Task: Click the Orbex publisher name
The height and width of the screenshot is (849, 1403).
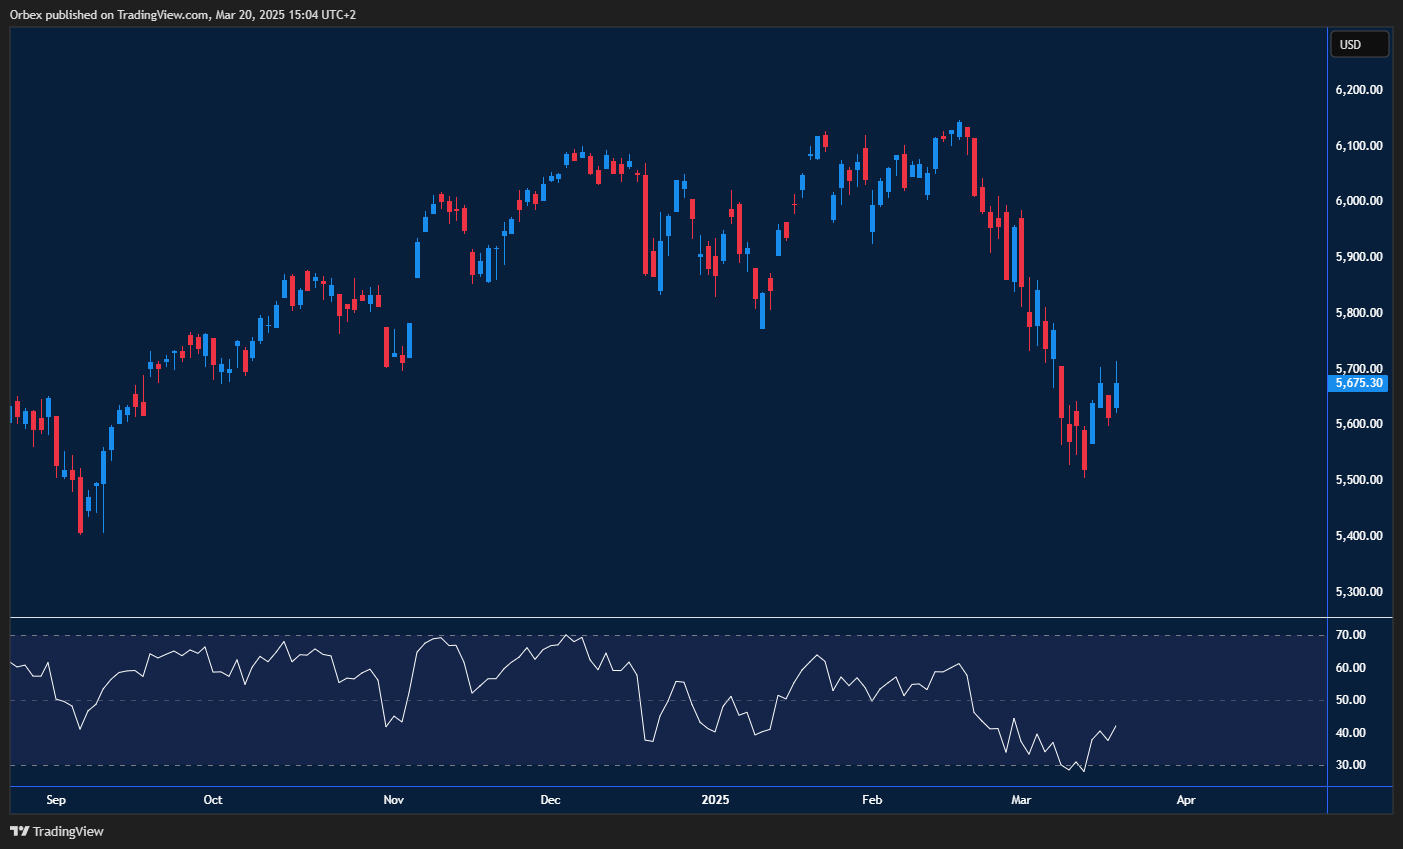Action: 26,14
